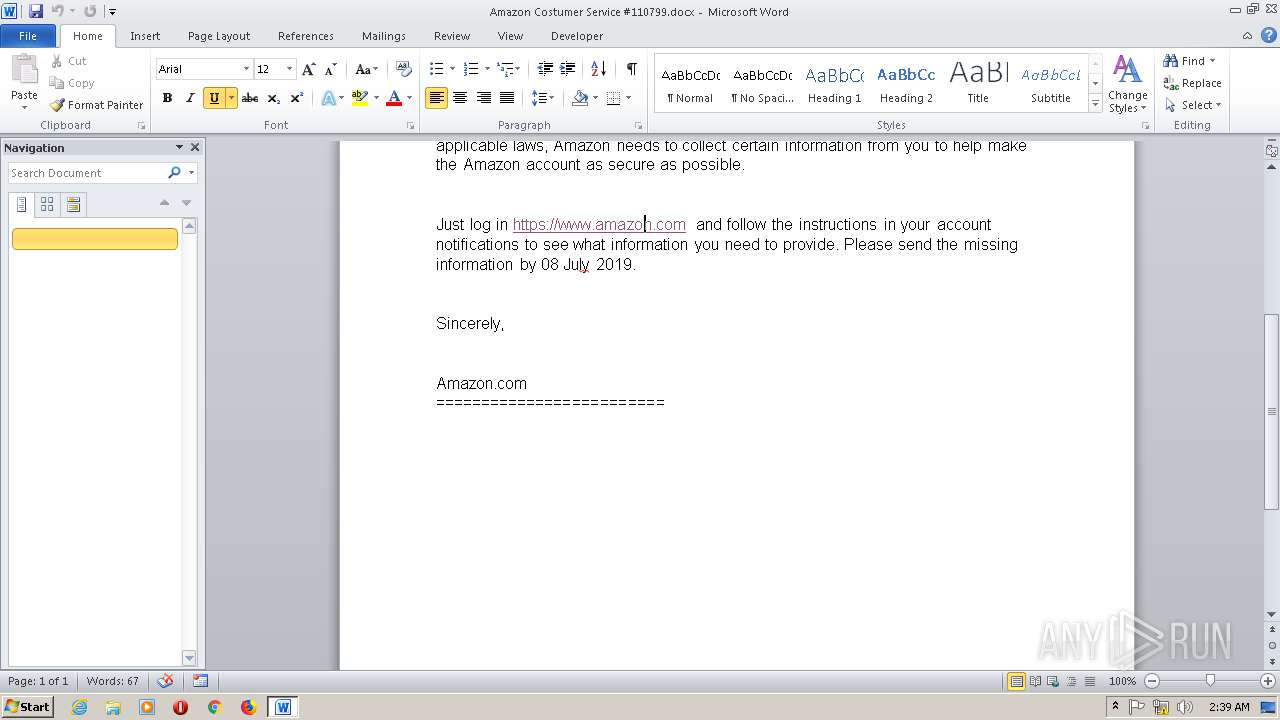Open the File tab

[28, 36]
